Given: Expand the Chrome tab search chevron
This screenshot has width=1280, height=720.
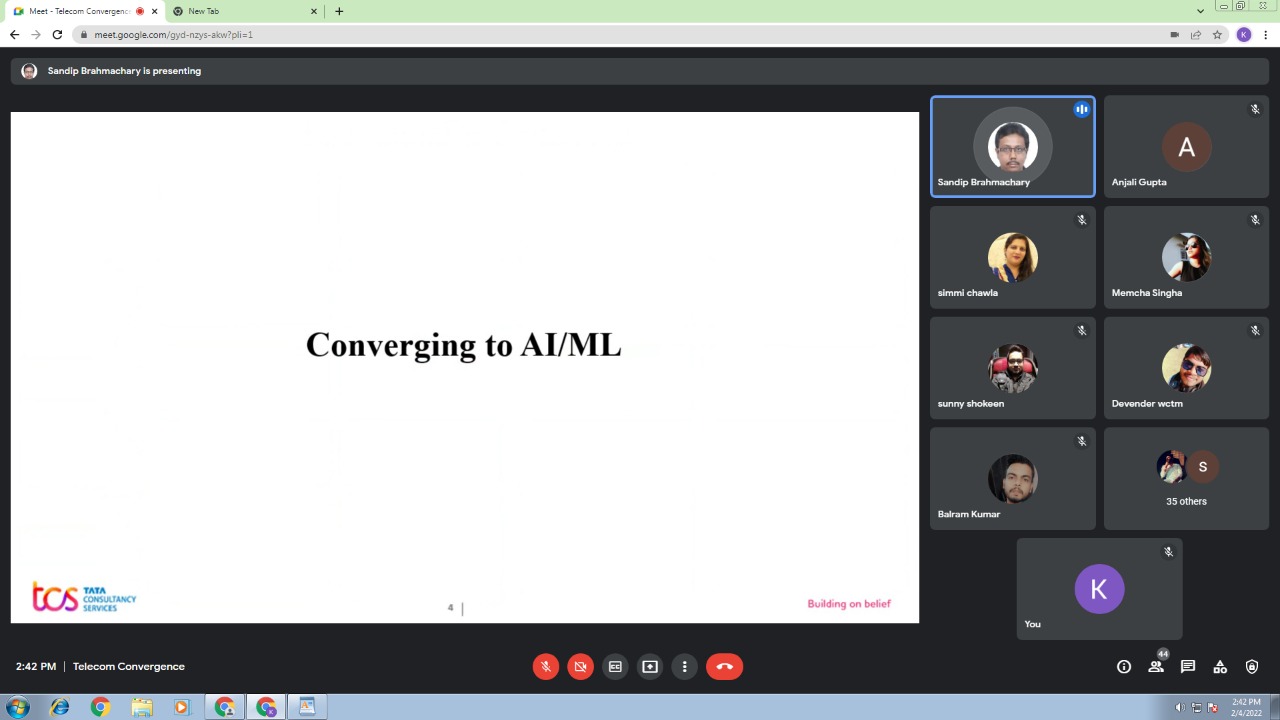Looking at the screenshot, I should click(1200, 11).
